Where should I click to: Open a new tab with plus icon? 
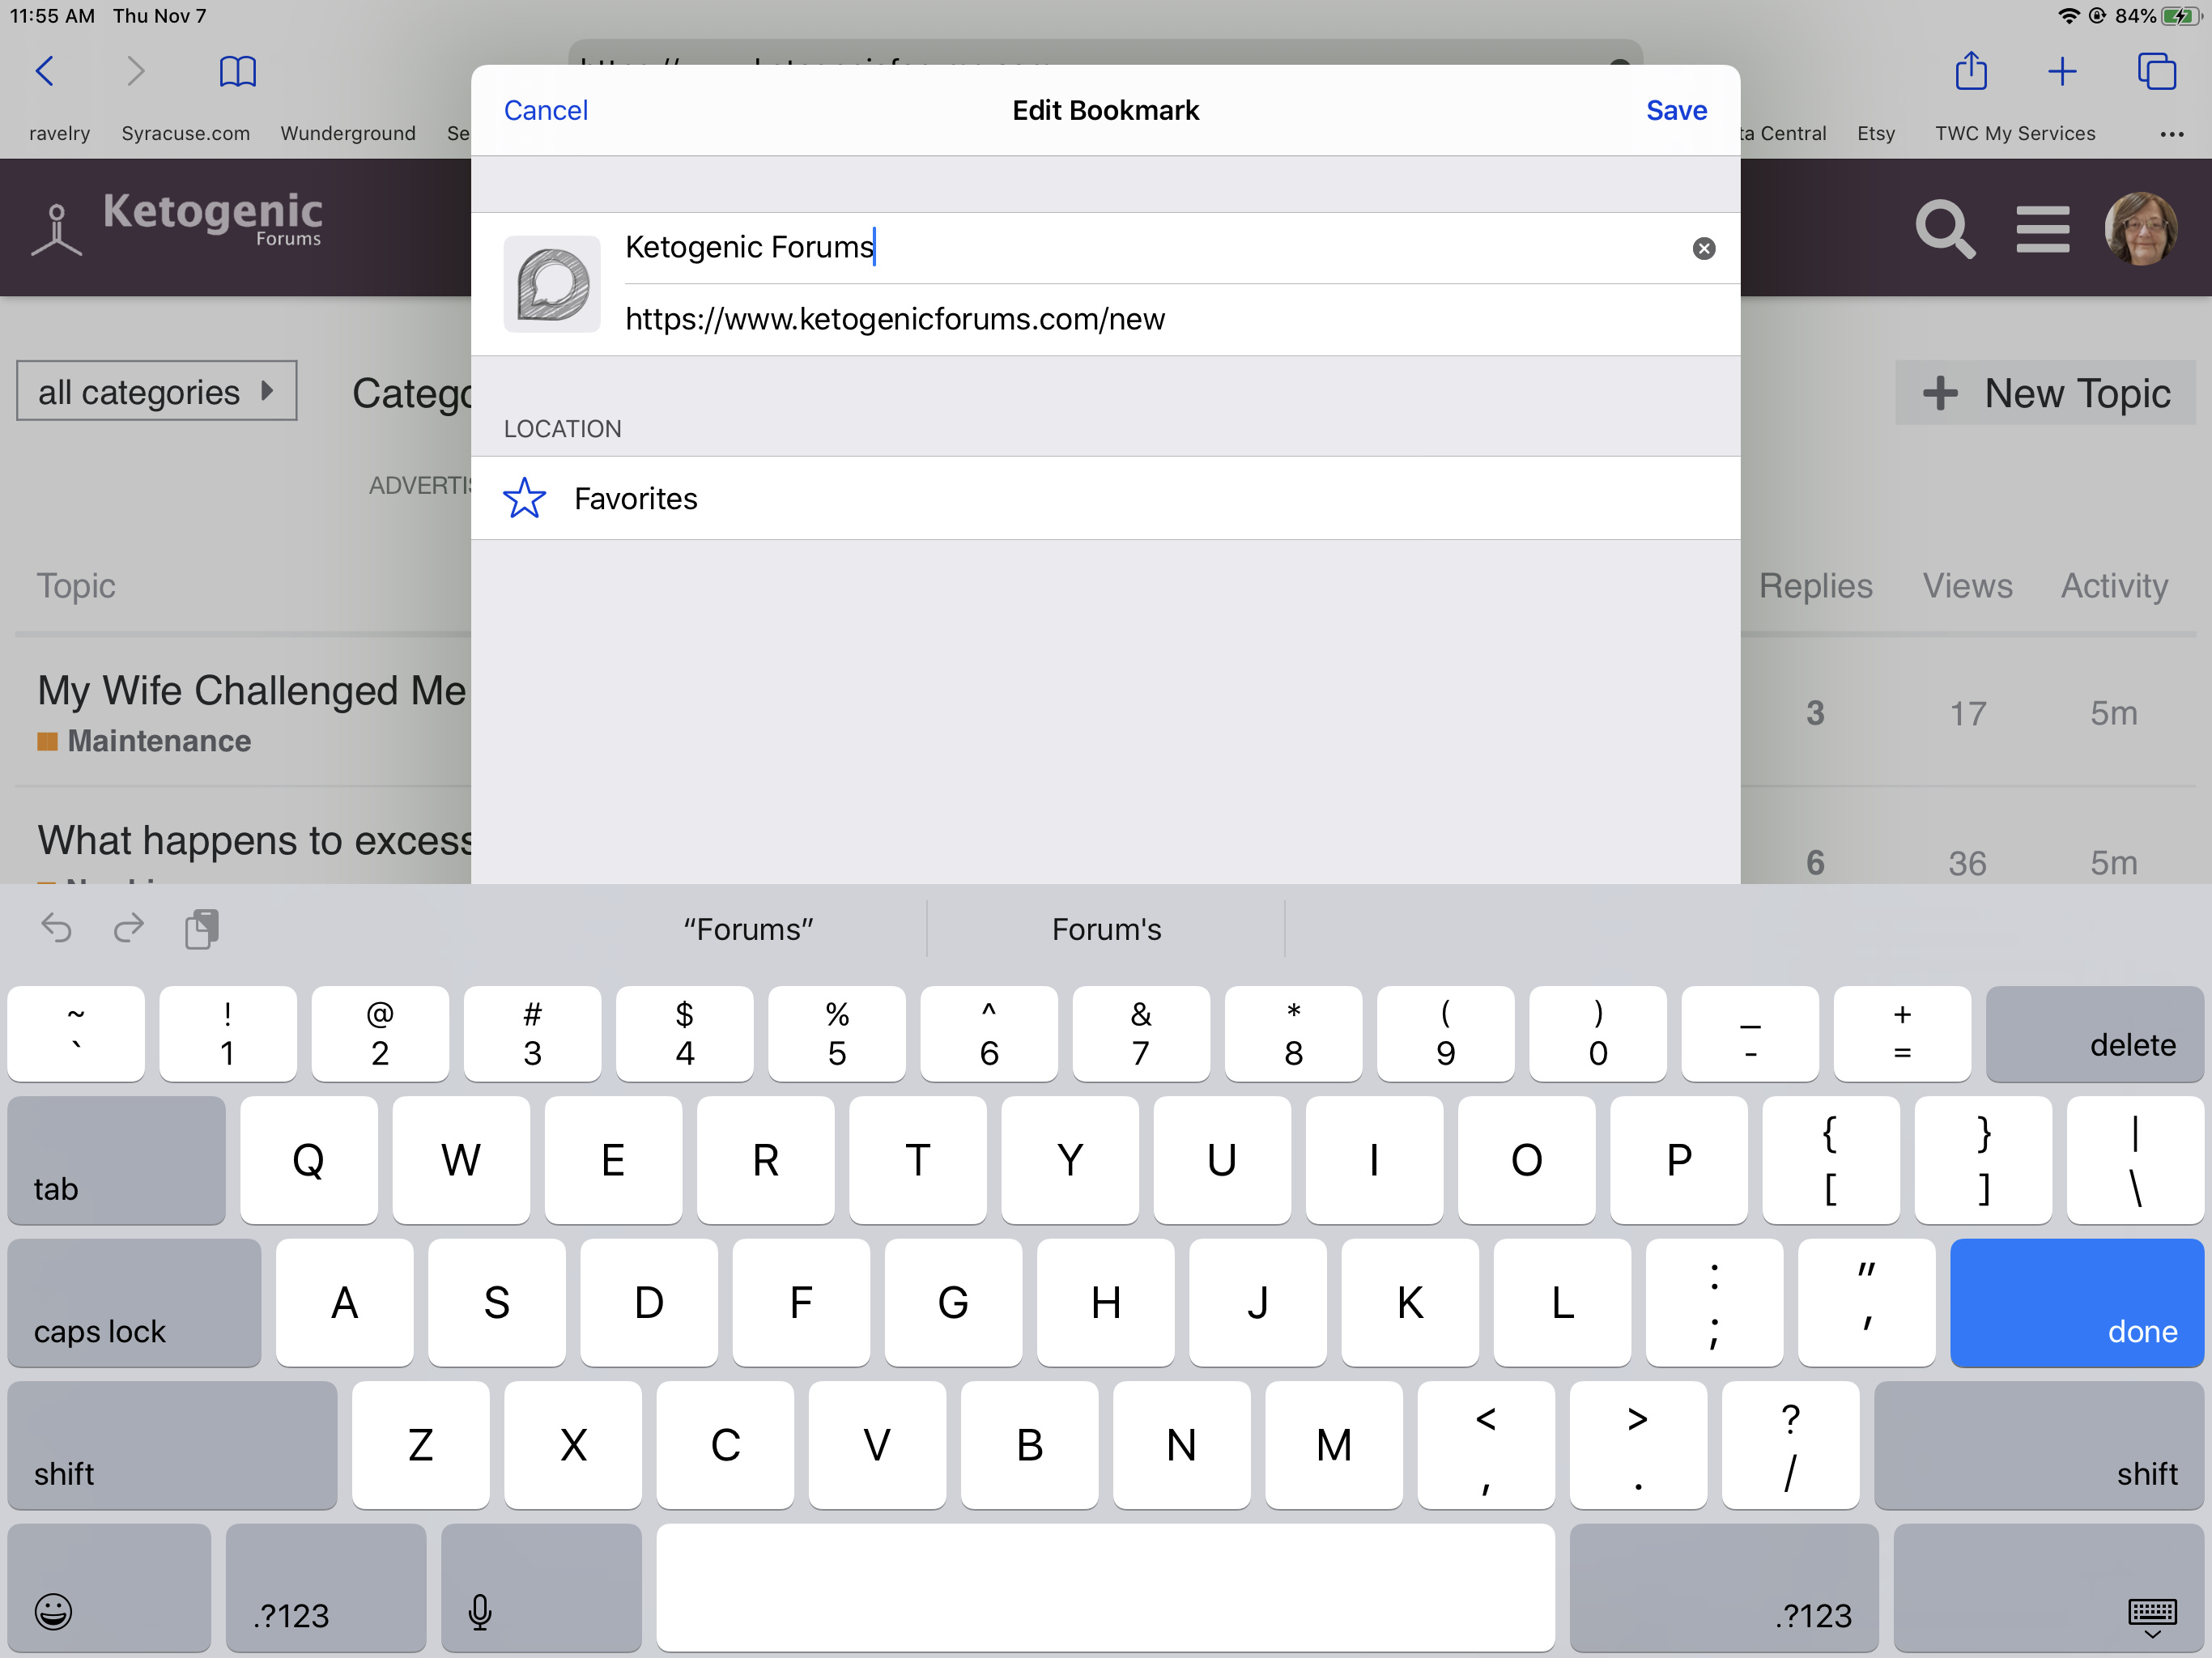[2062, 72]
